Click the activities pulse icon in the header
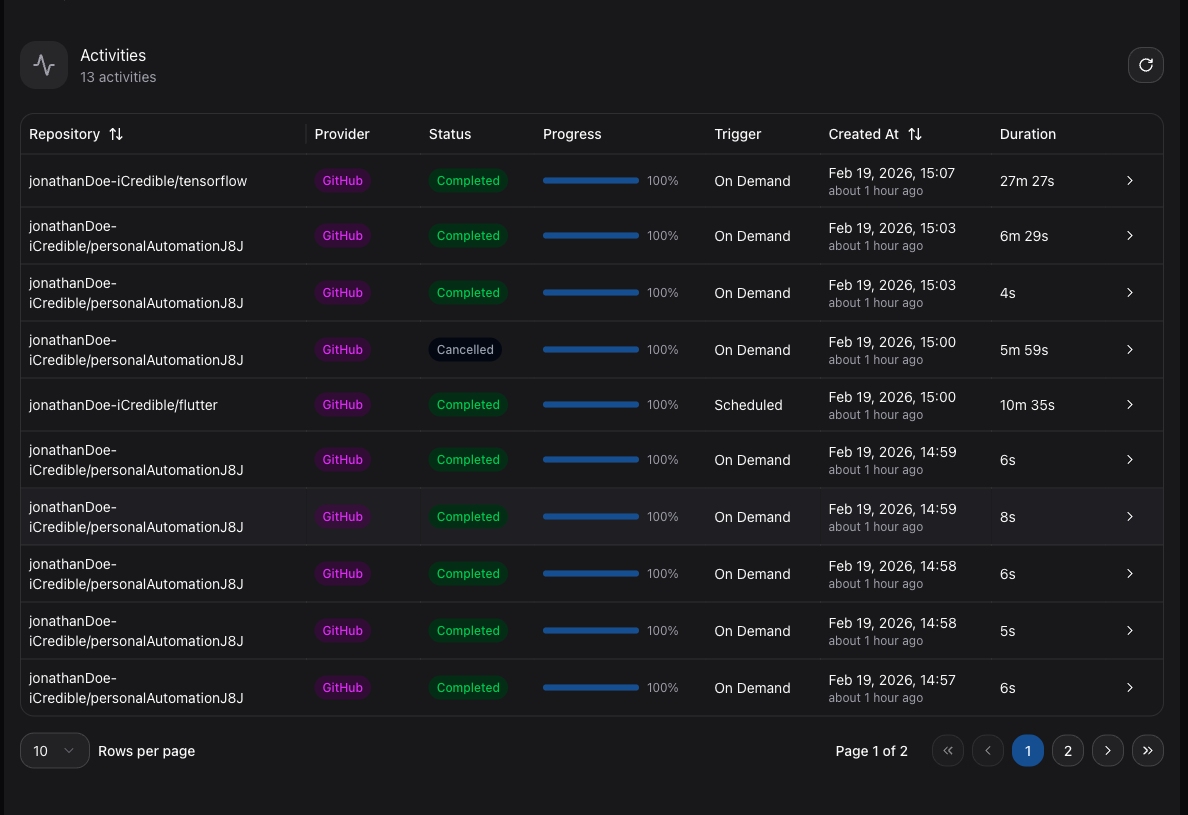The height and width of the screenshot is (815, 1188). [44, 65]
